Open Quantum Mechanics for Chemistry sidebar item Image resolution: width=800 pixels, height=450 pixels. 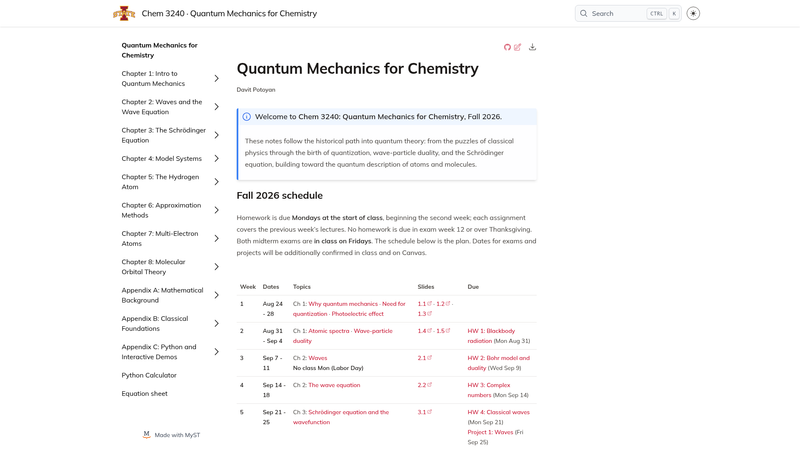pos(159,50)
